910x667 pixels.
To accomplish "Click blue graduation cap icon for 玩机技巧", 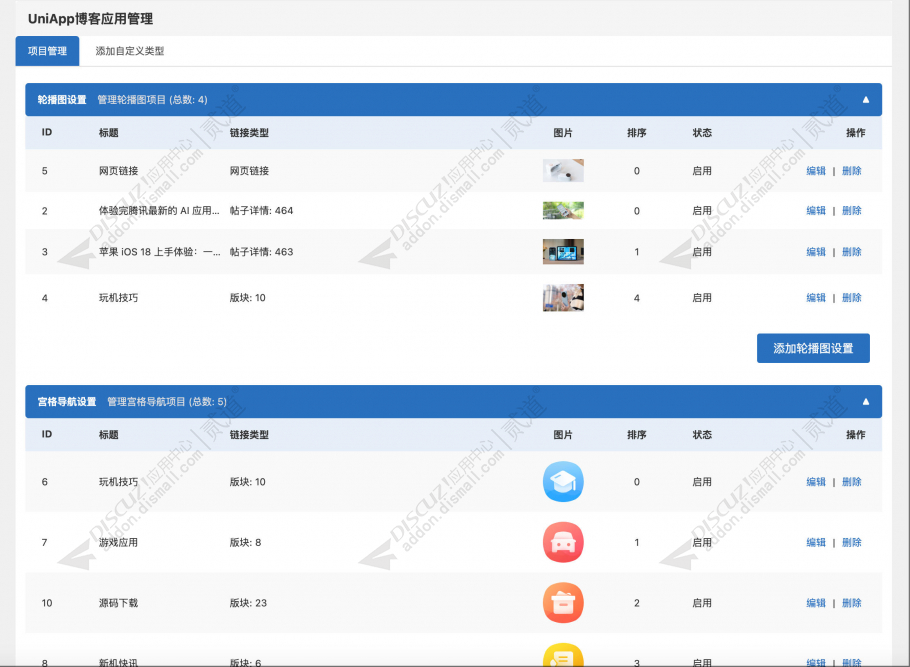I will [x=563, y=482].
